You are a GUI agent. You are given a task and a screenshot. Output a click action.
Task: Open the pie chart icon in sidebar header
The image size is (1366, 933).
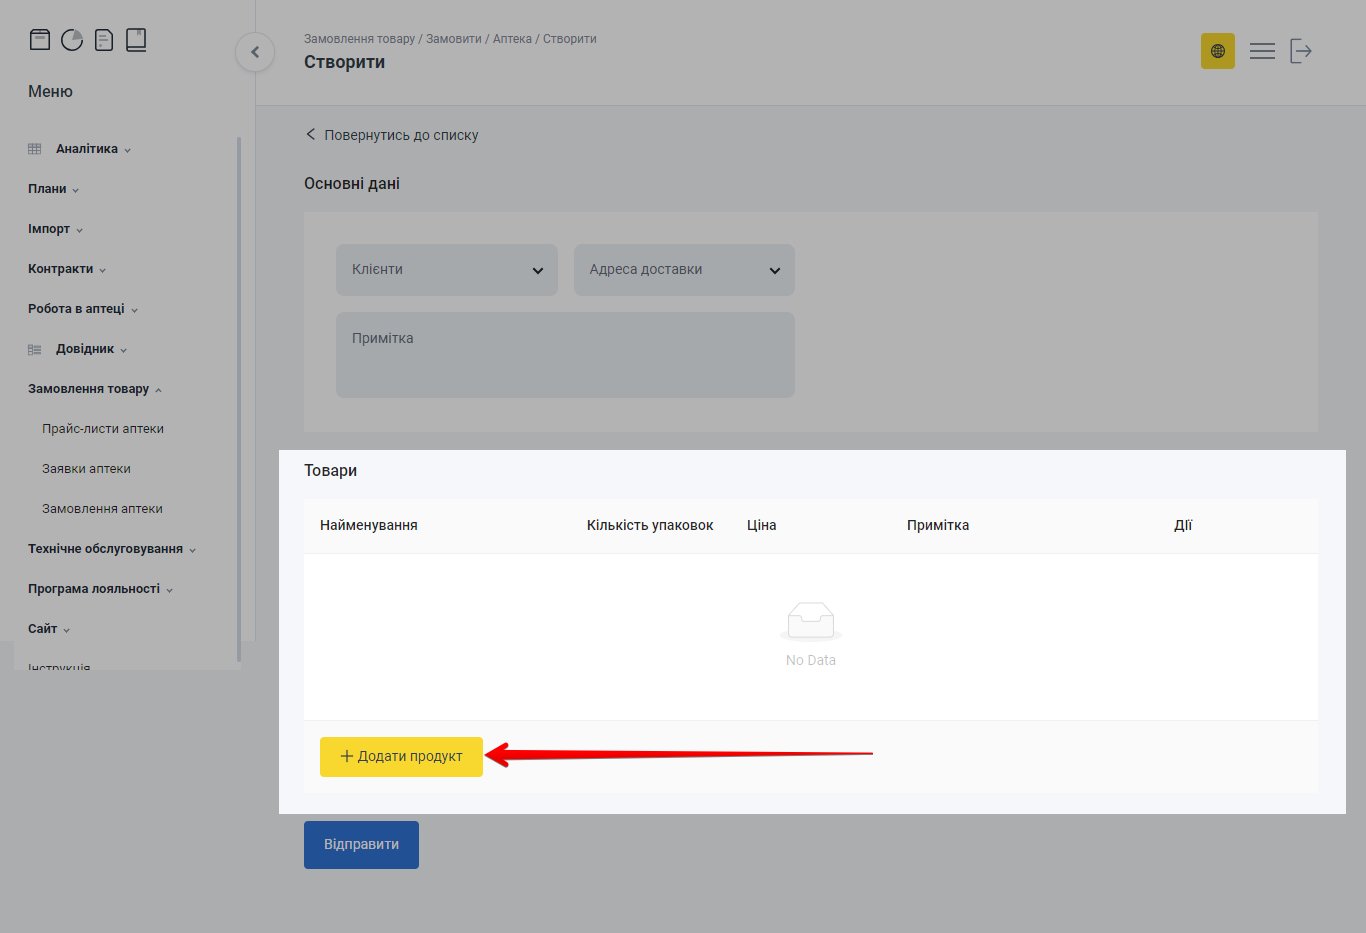tap(72, 40)
